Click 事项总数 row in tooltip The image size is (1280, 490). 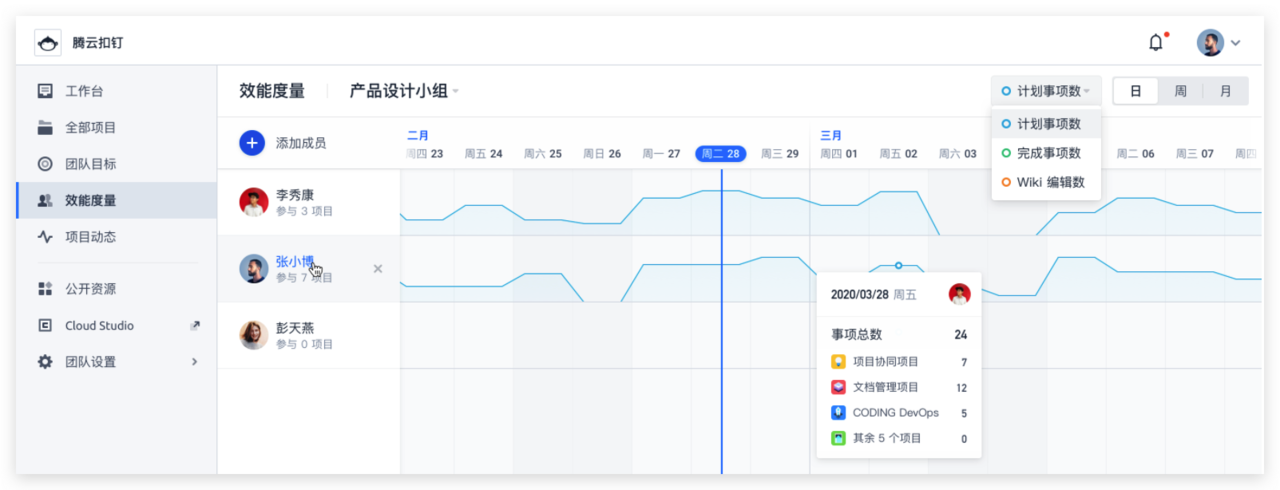click(899, 335)
